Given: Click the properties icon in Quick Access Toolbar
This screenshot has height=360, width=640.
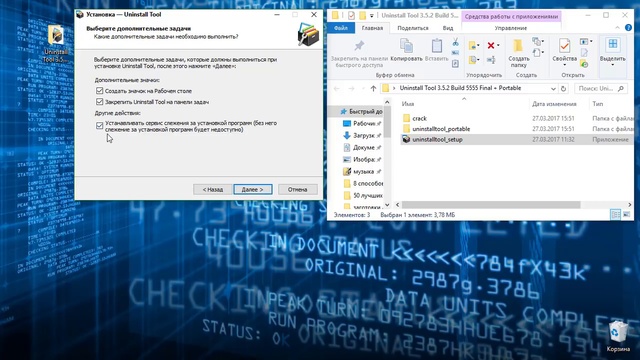Looking at the screenshot, I should [351, 16].
